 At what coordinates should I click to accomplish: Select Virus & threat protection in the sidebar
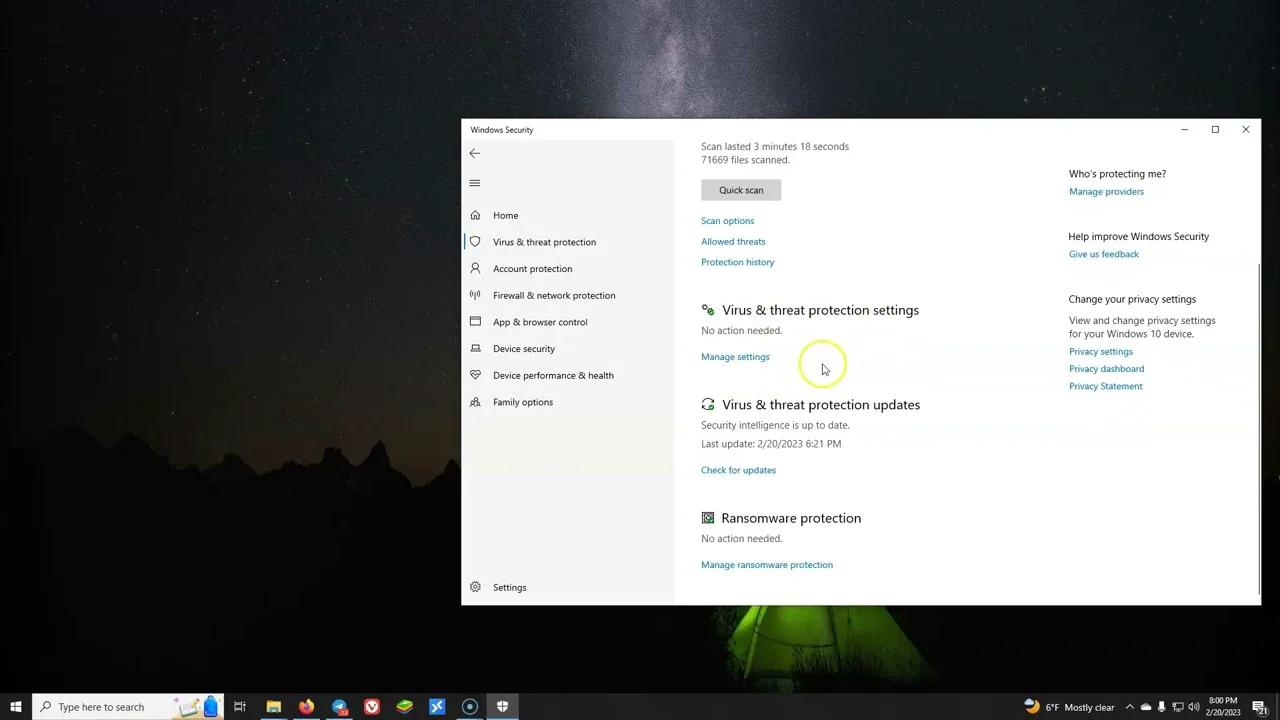click(544, 241)
